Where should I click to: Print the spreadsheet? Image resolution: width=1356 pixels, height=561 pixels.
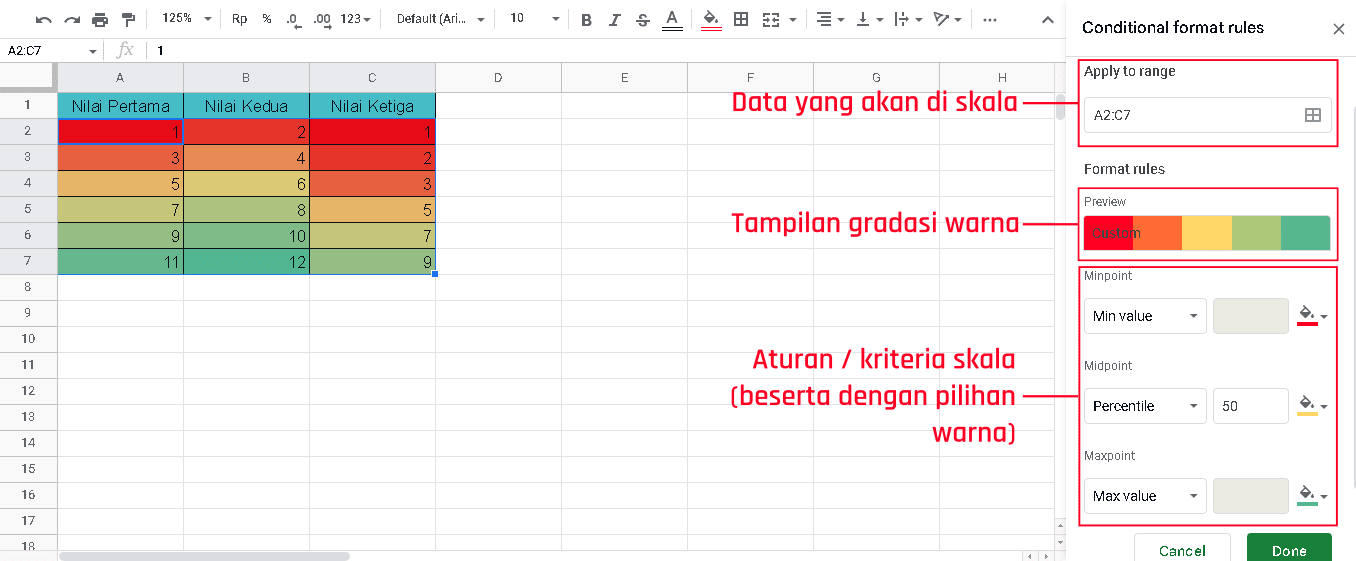coord(99,19)
